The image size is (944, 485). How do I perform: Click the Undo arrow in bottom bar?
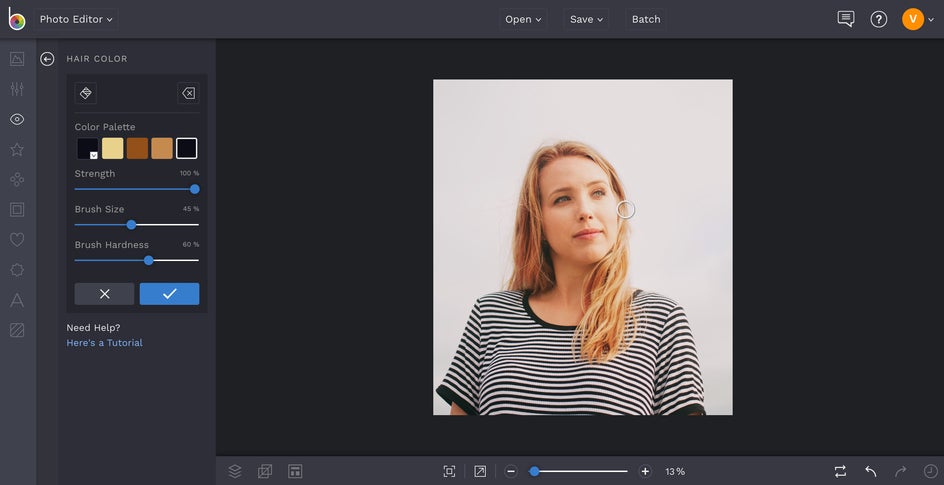tap(870, 471)
